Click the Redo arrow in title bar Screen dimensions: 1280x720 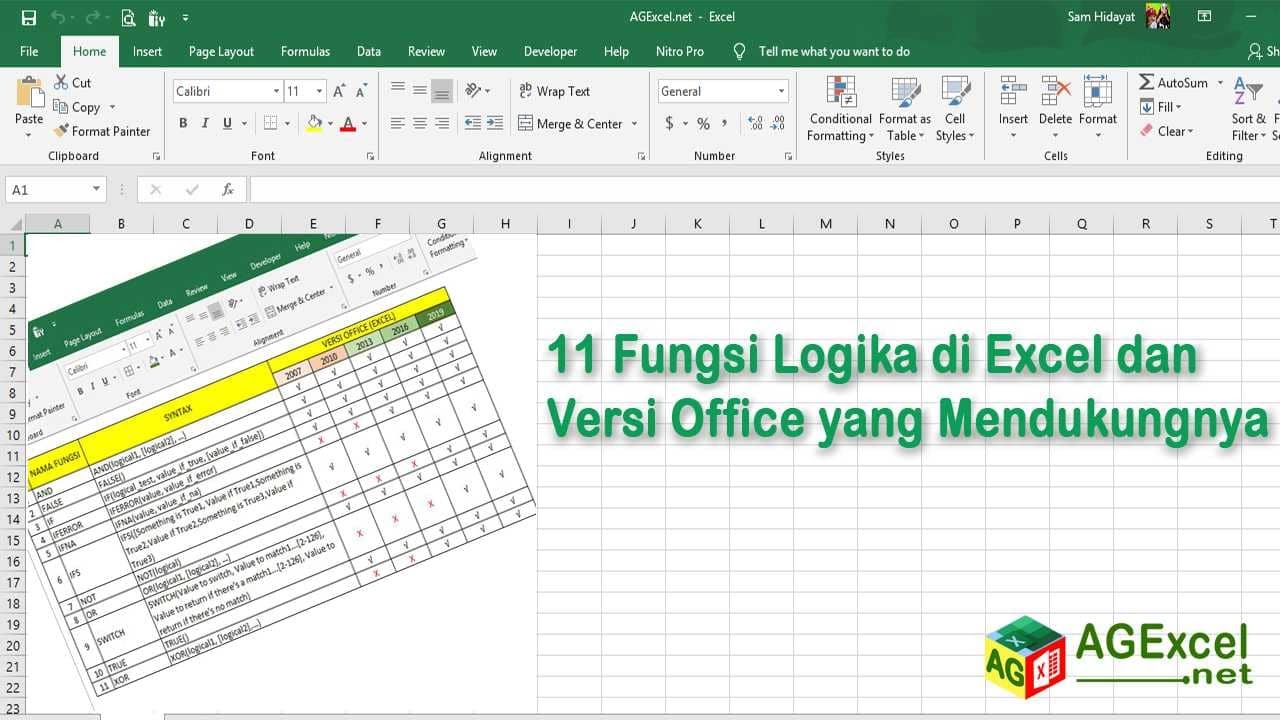[x=90, y=17]
